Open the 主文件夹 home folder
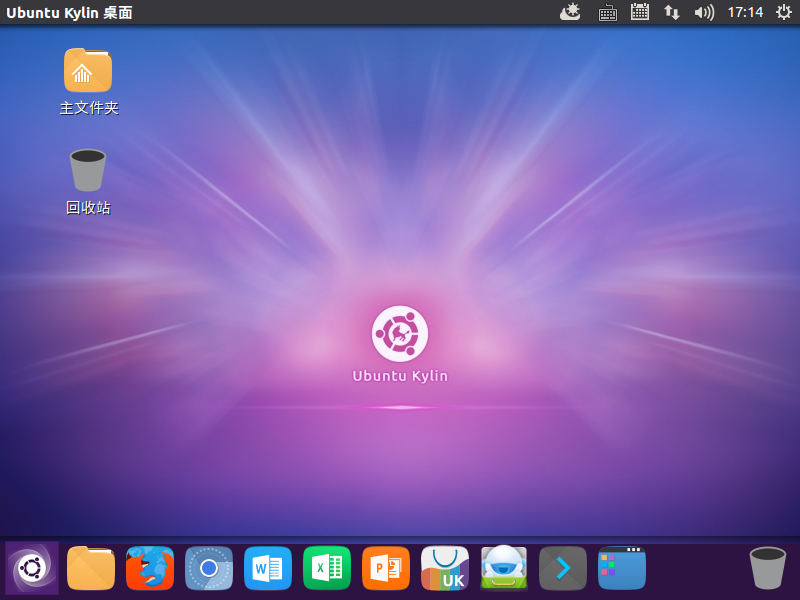800x600 pixels. click(x=87, y=80)
